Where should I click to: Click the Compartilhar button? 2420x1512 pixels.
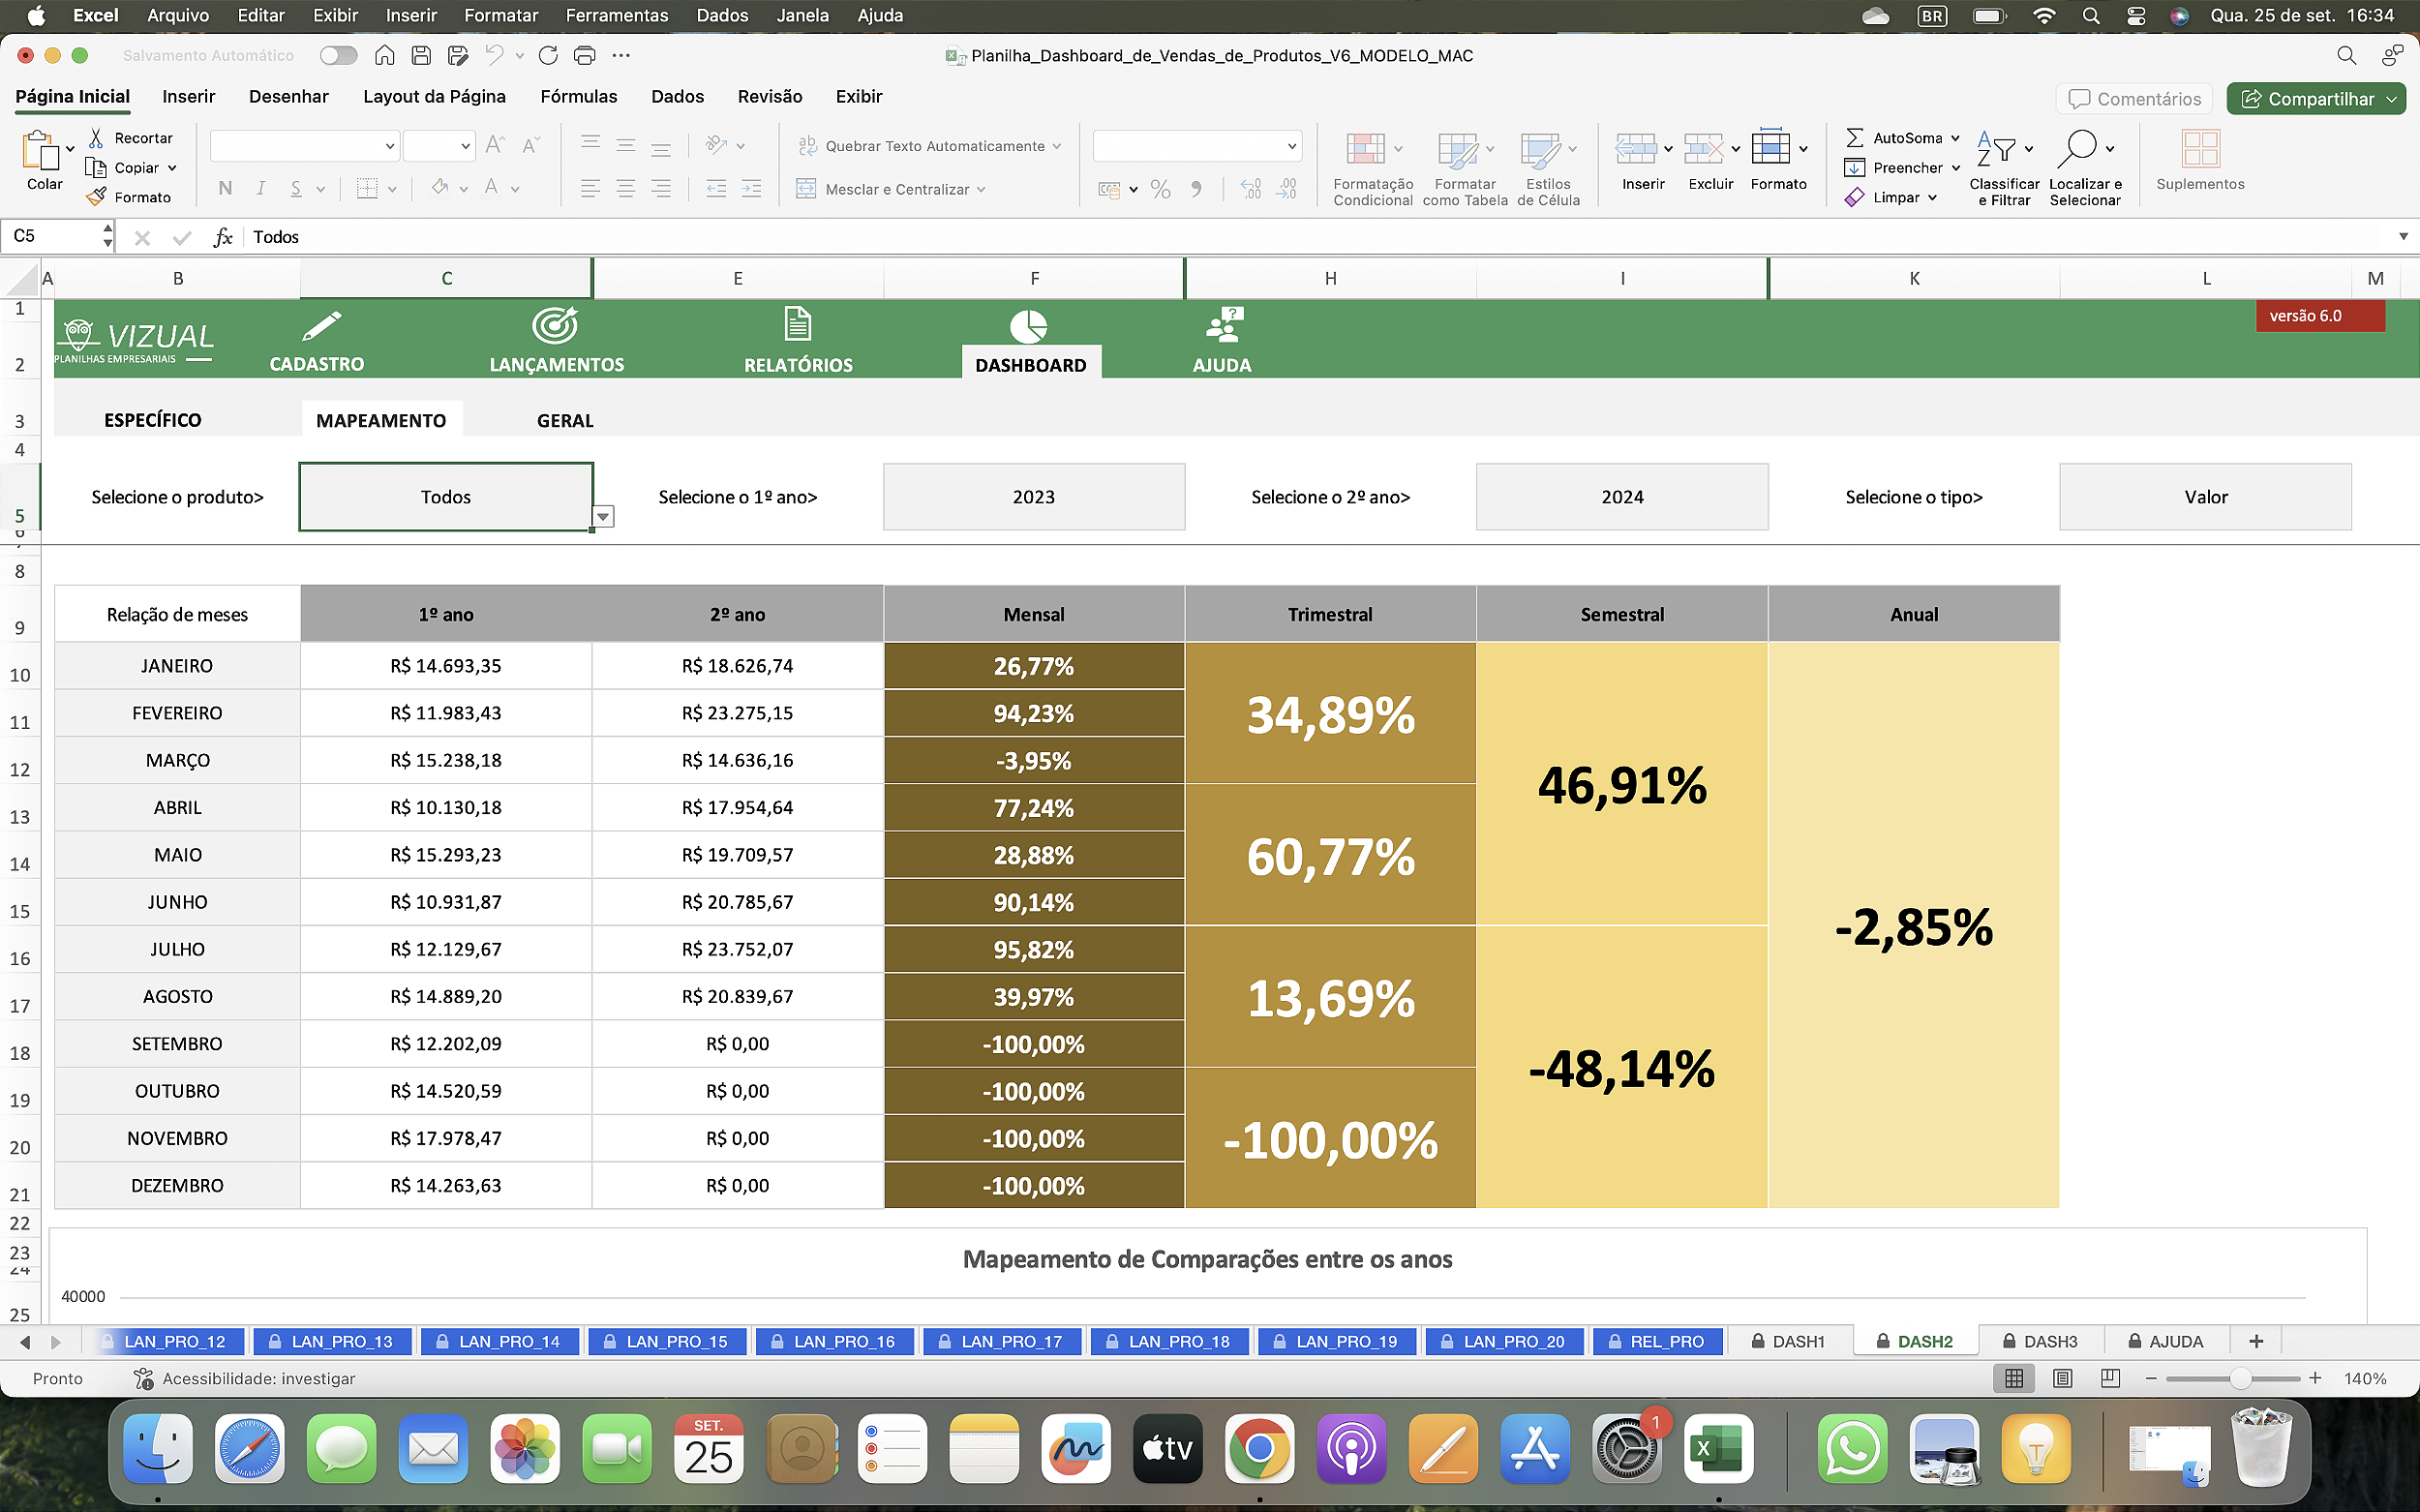pyautogui.click(x=2315, y=98)
